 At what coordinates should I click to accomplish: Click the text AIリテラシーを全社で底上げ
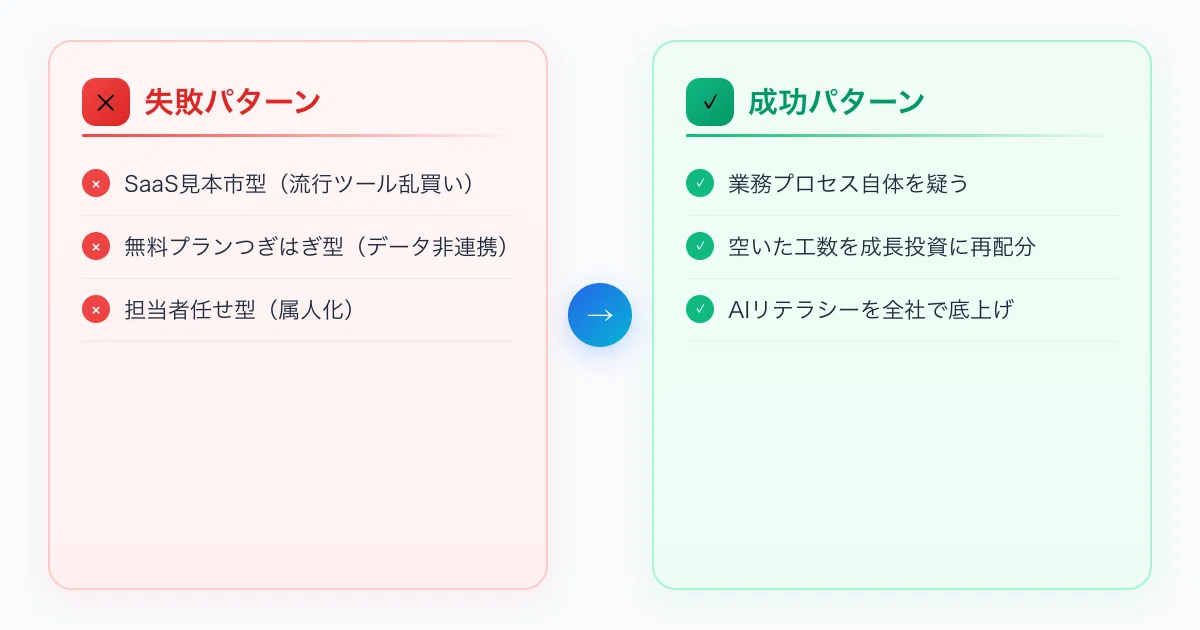871,310
